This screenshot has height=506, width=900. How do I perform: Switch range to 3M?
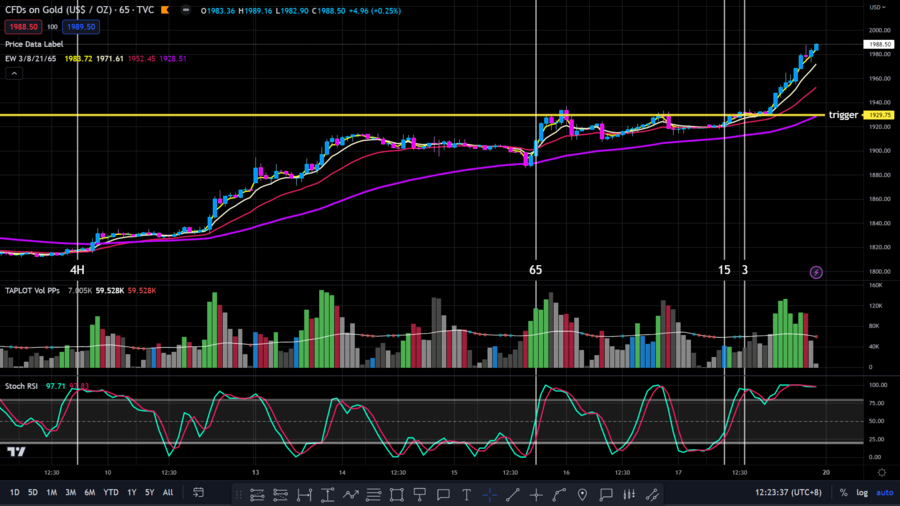71,492
